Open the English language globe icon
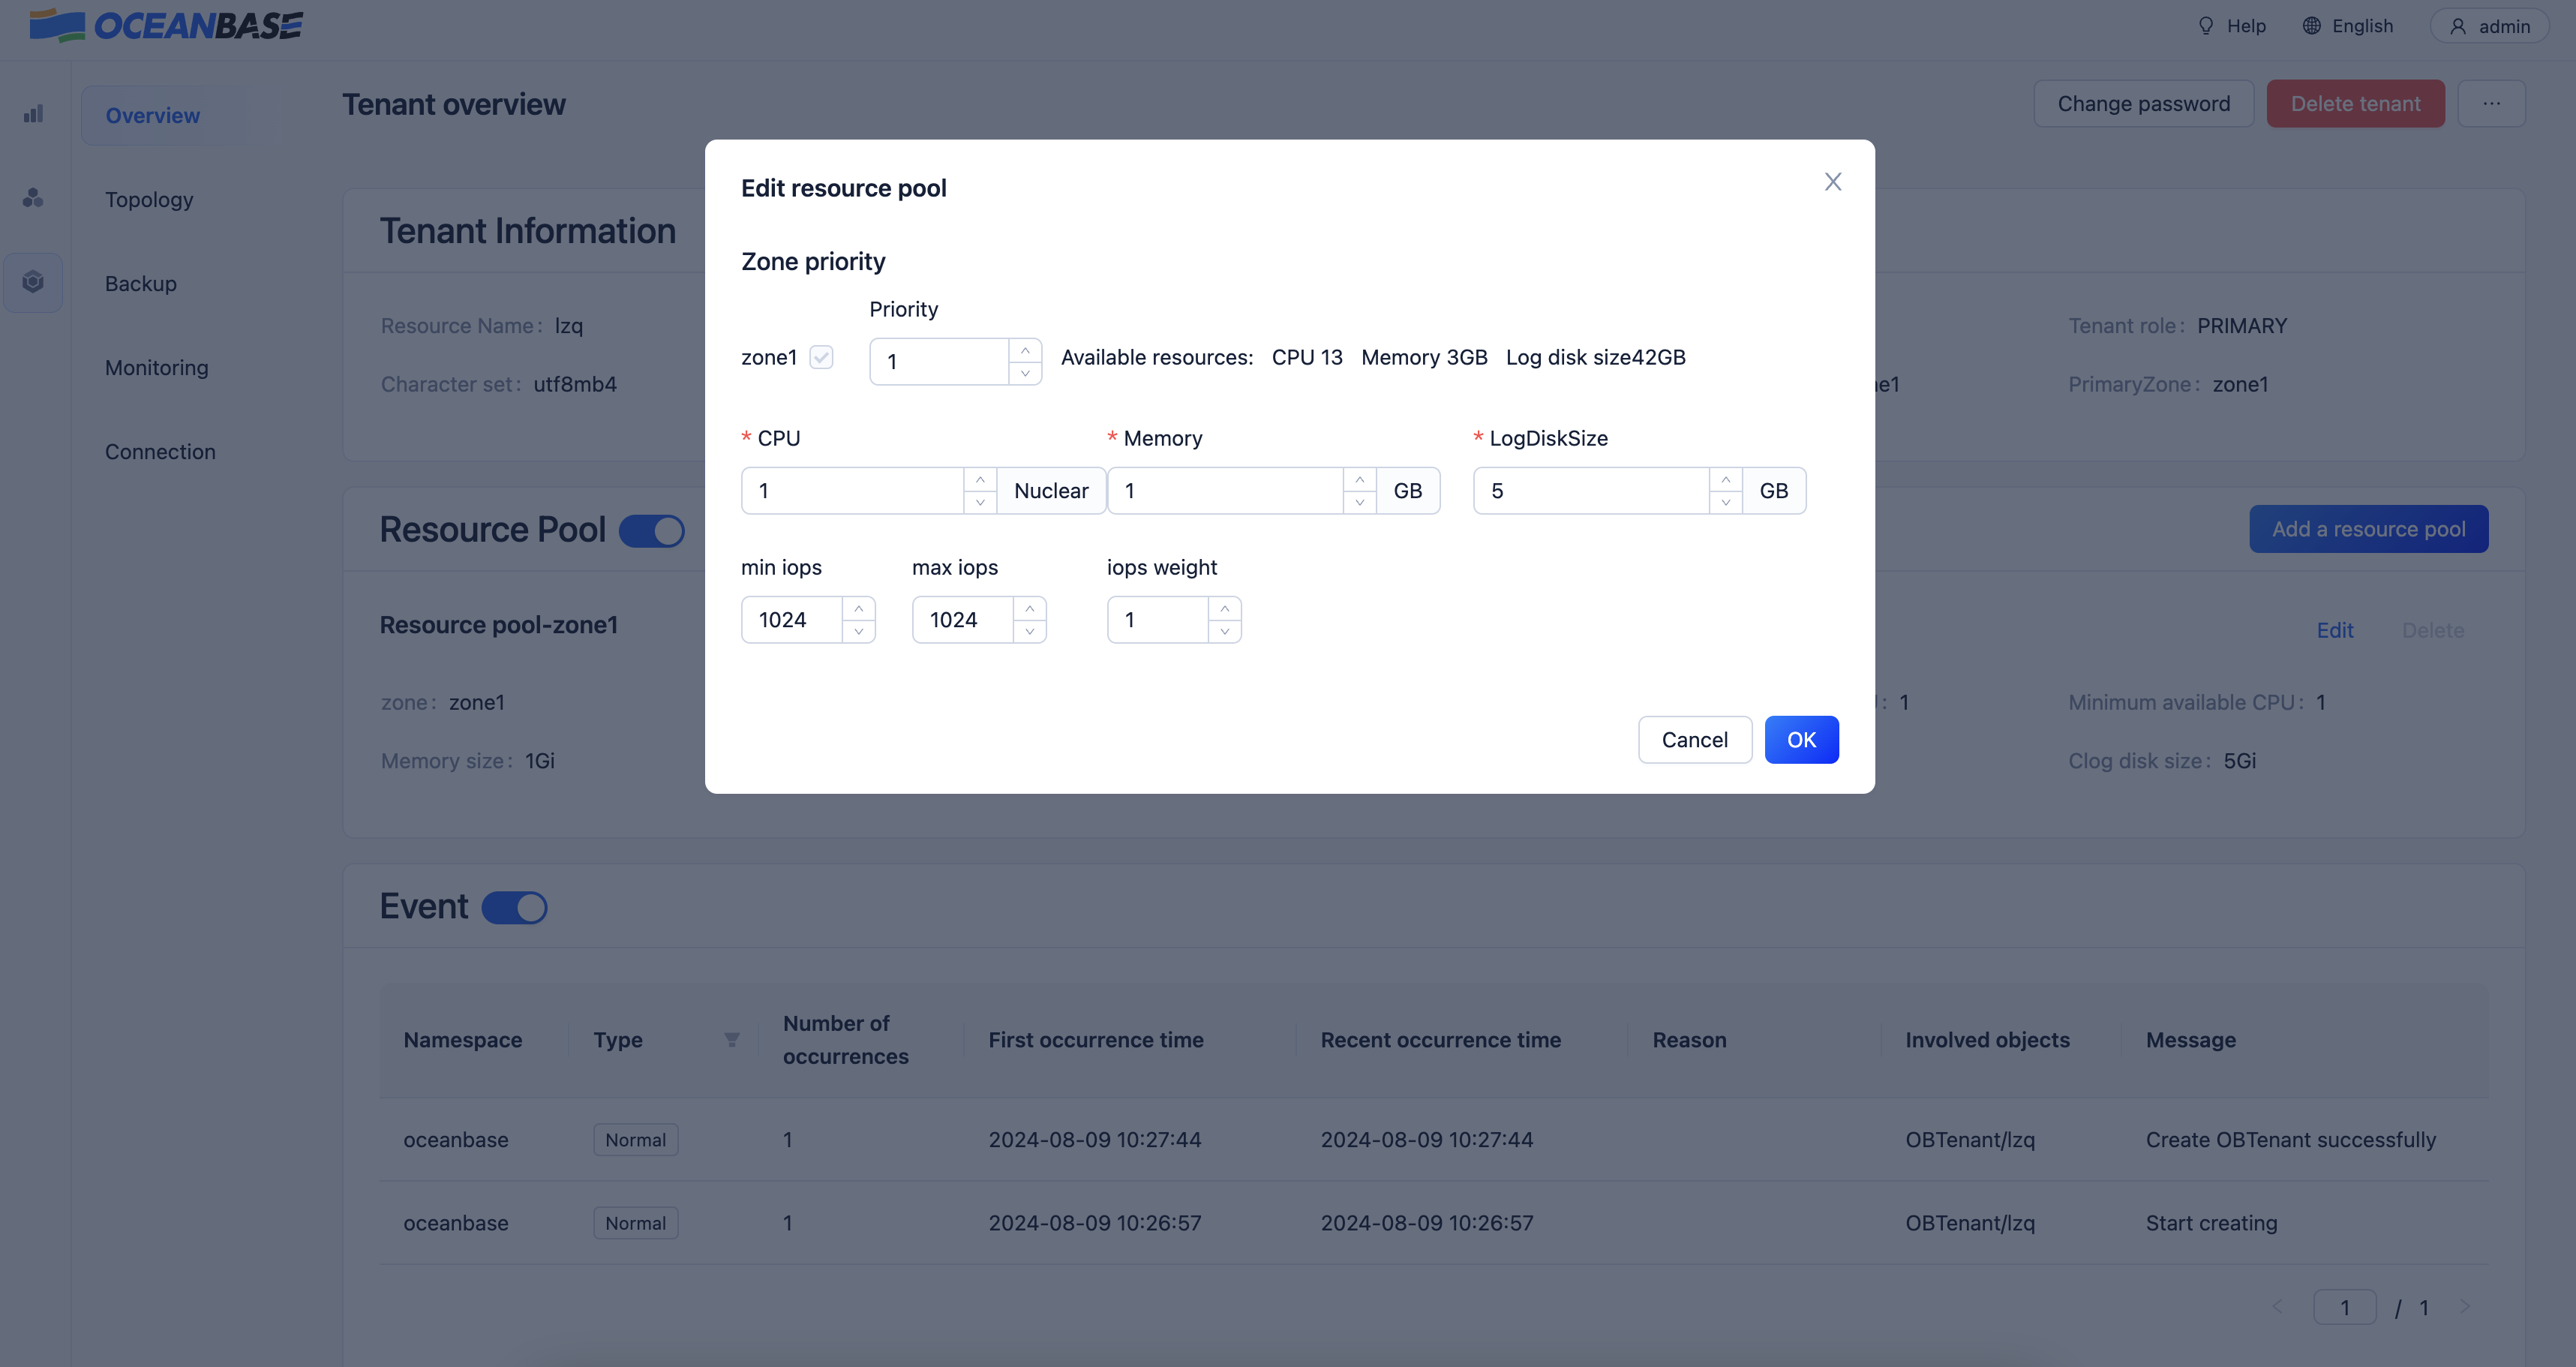Viewport: 2576px width, 1367px height. (2311, 25)
